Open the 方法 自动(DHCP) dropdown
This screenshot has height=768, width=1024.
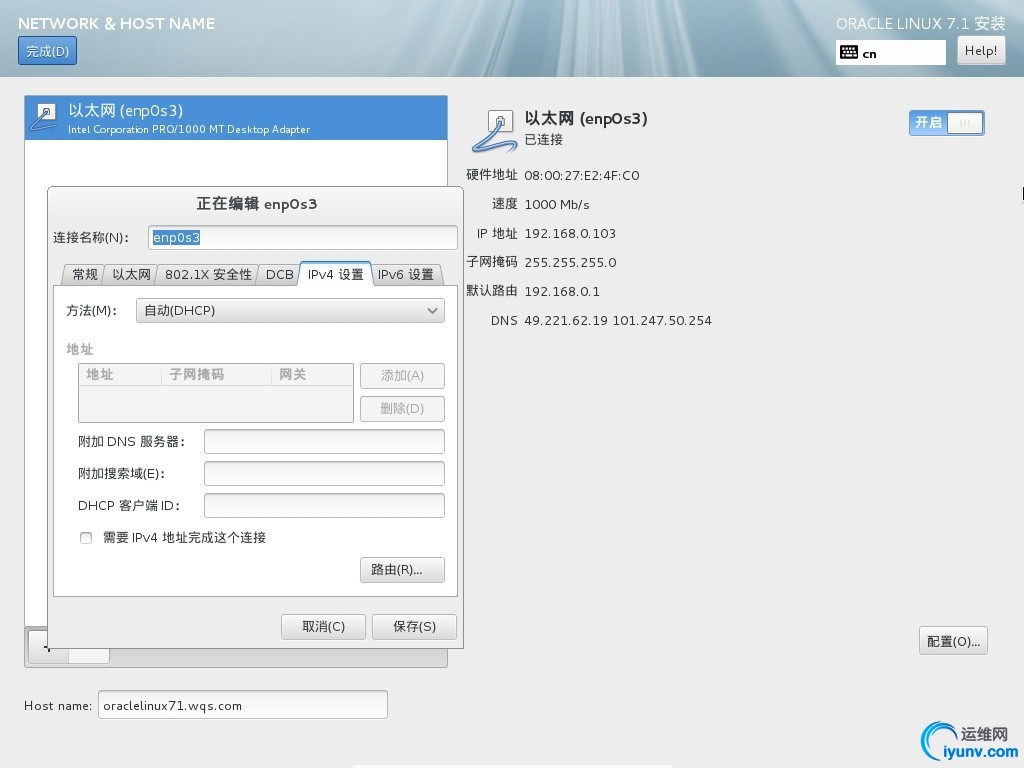(x=290, y=310)
